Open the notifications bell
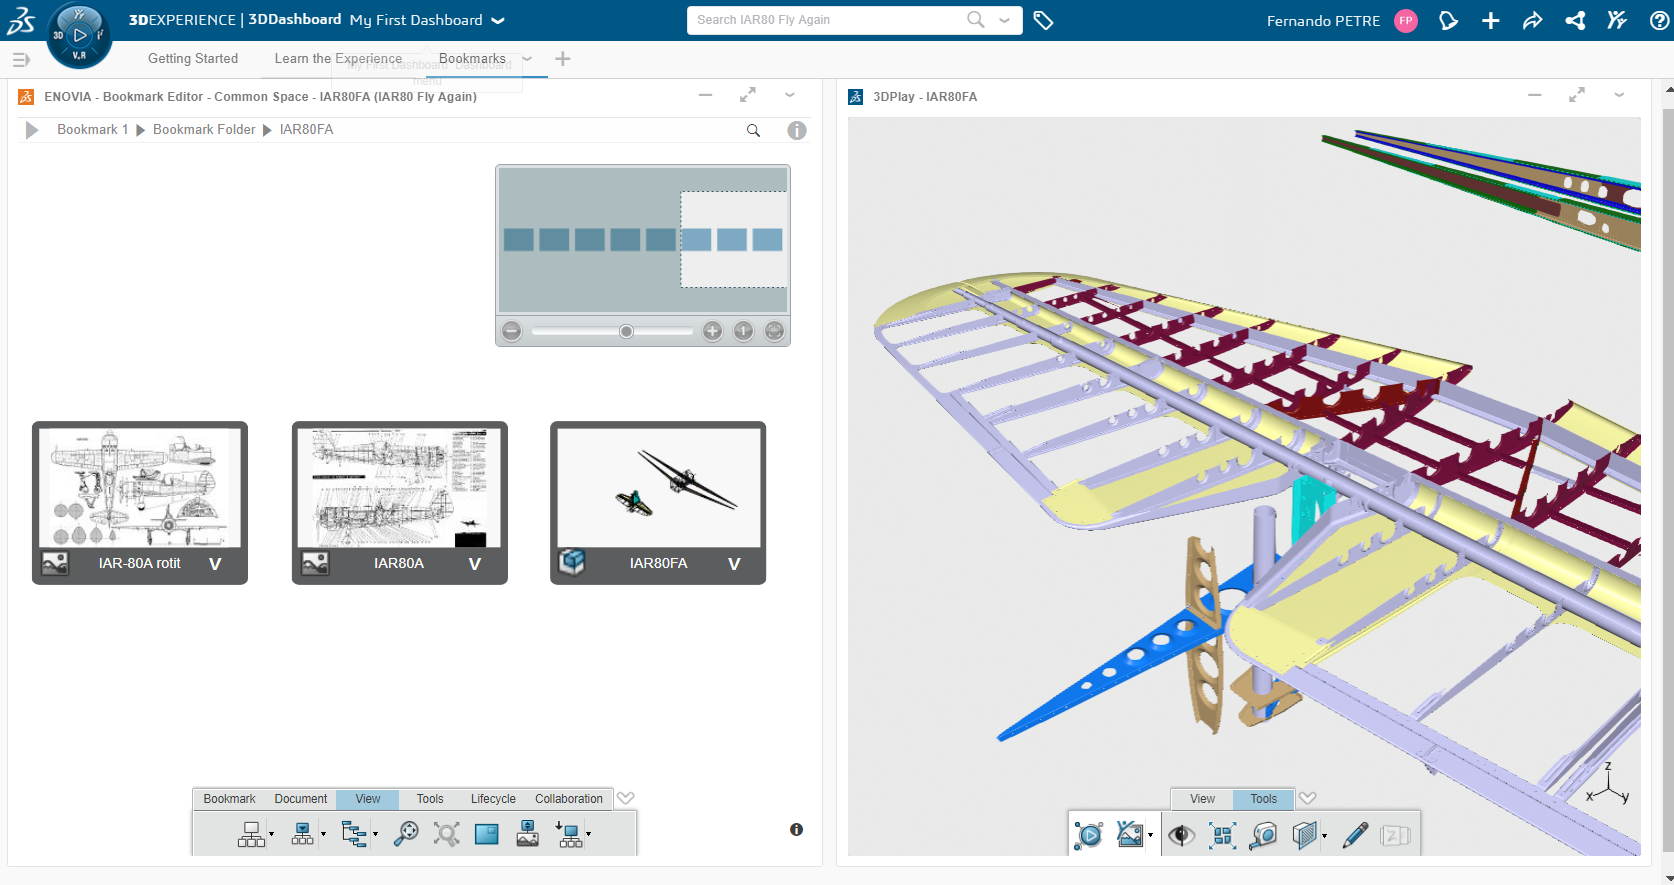The width and height of the screenshot is (1674, 885). pyautogui.click(x=1448, y=21)
